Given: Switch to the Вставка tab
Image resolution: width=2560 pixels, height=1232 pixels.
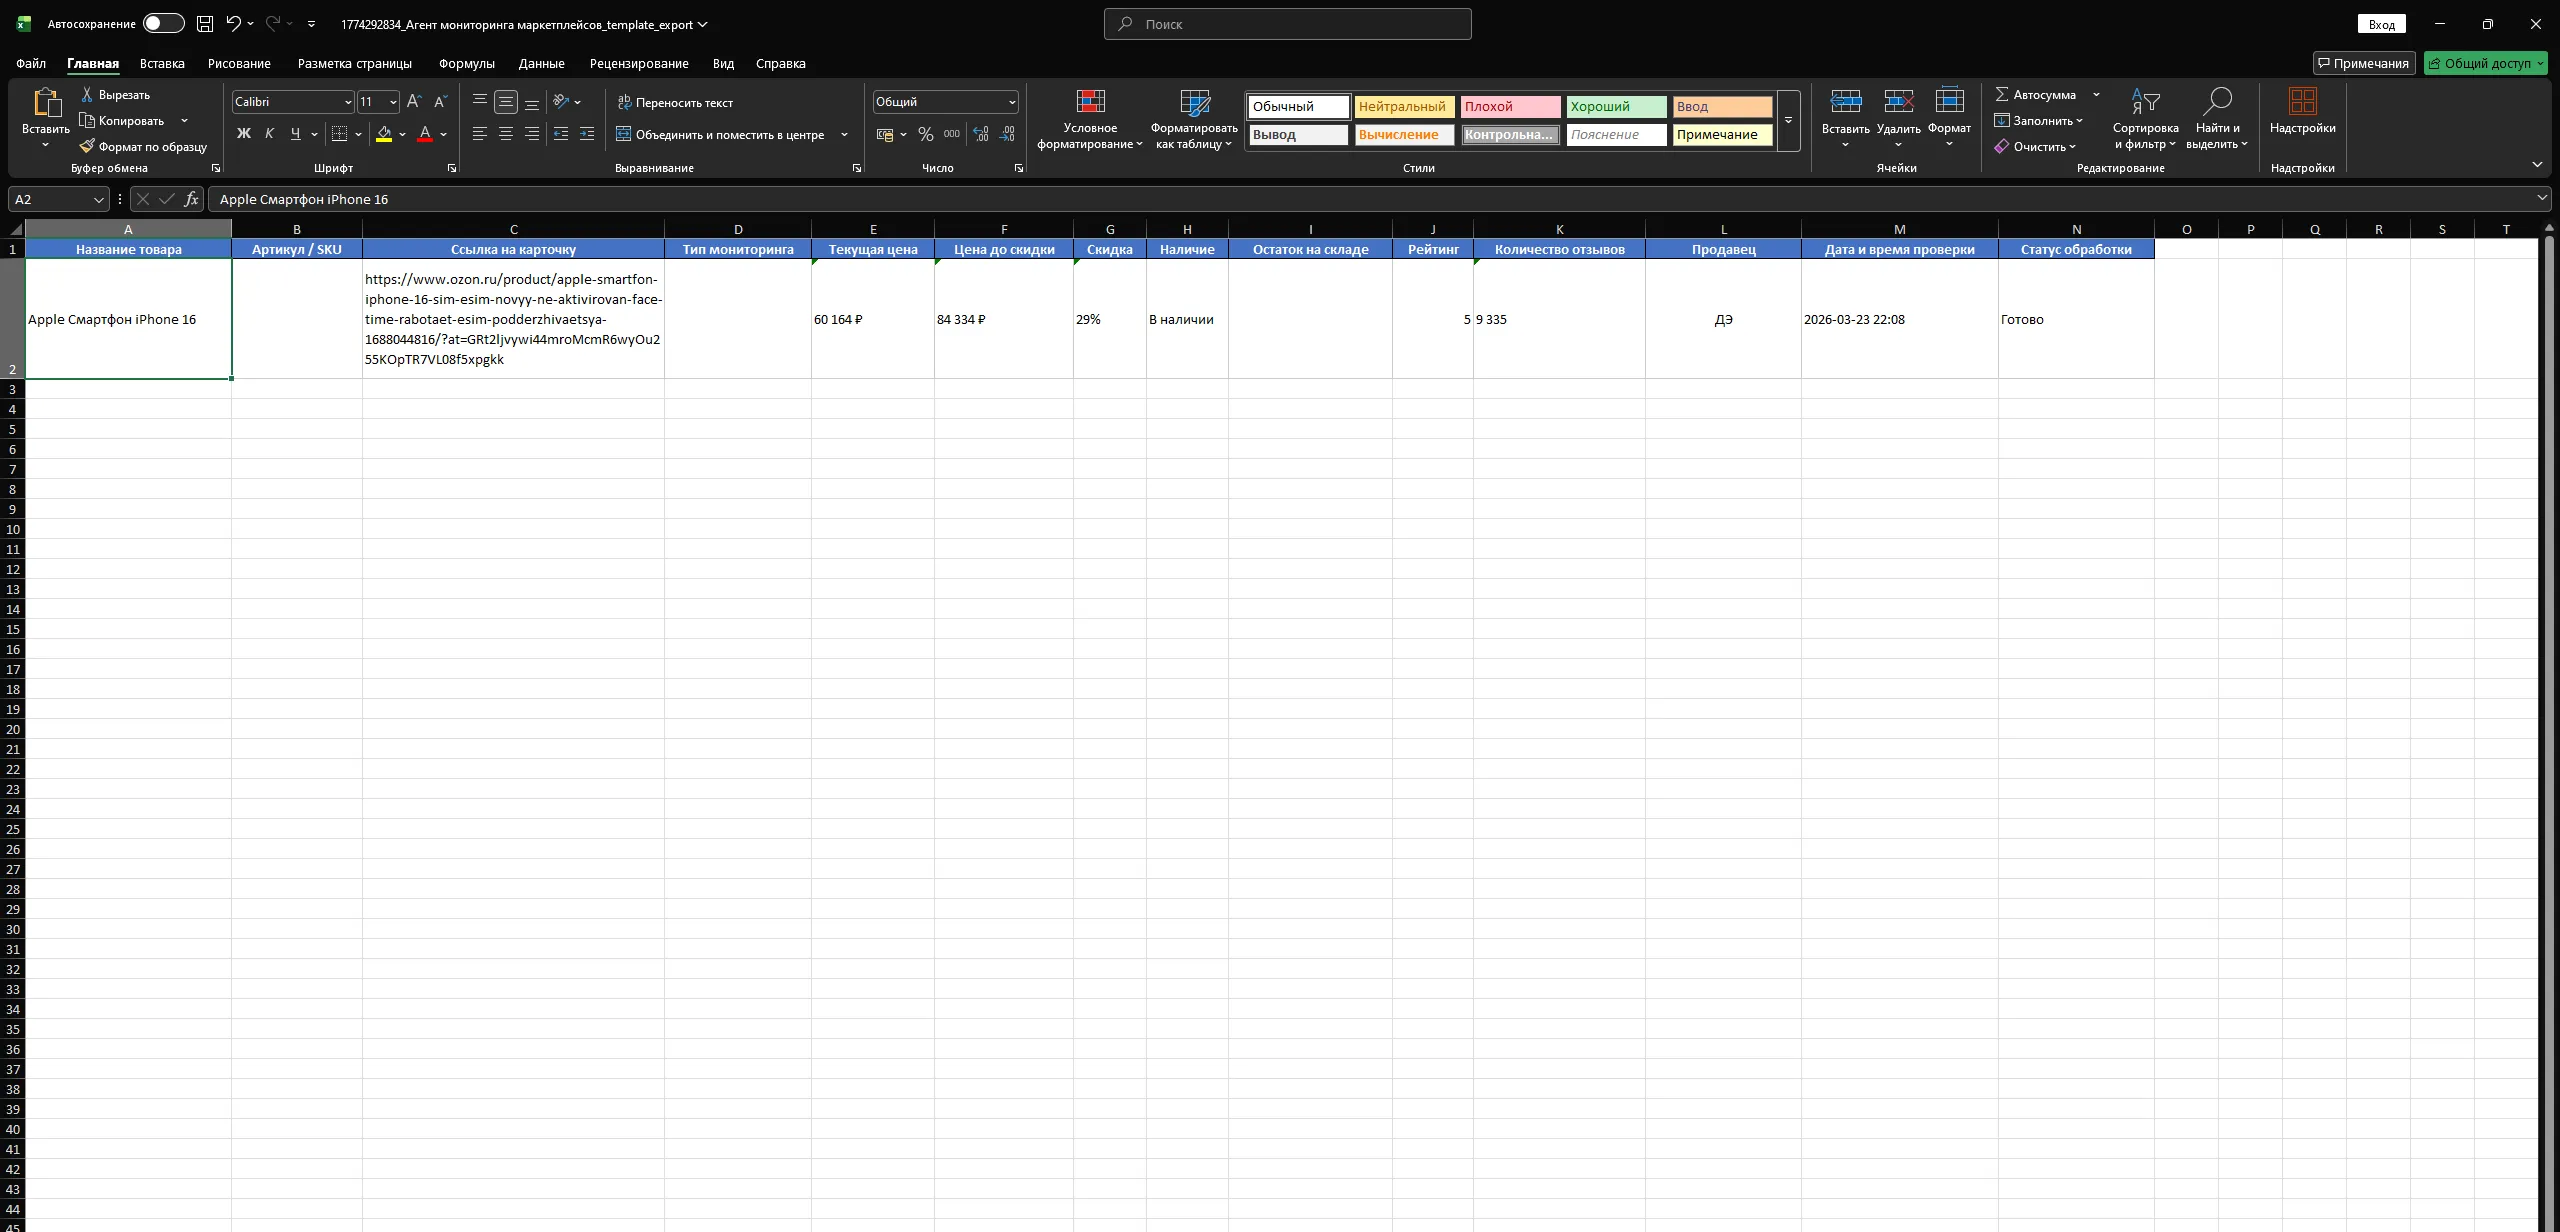Looking at the screenshot, I should click(162, 63).
